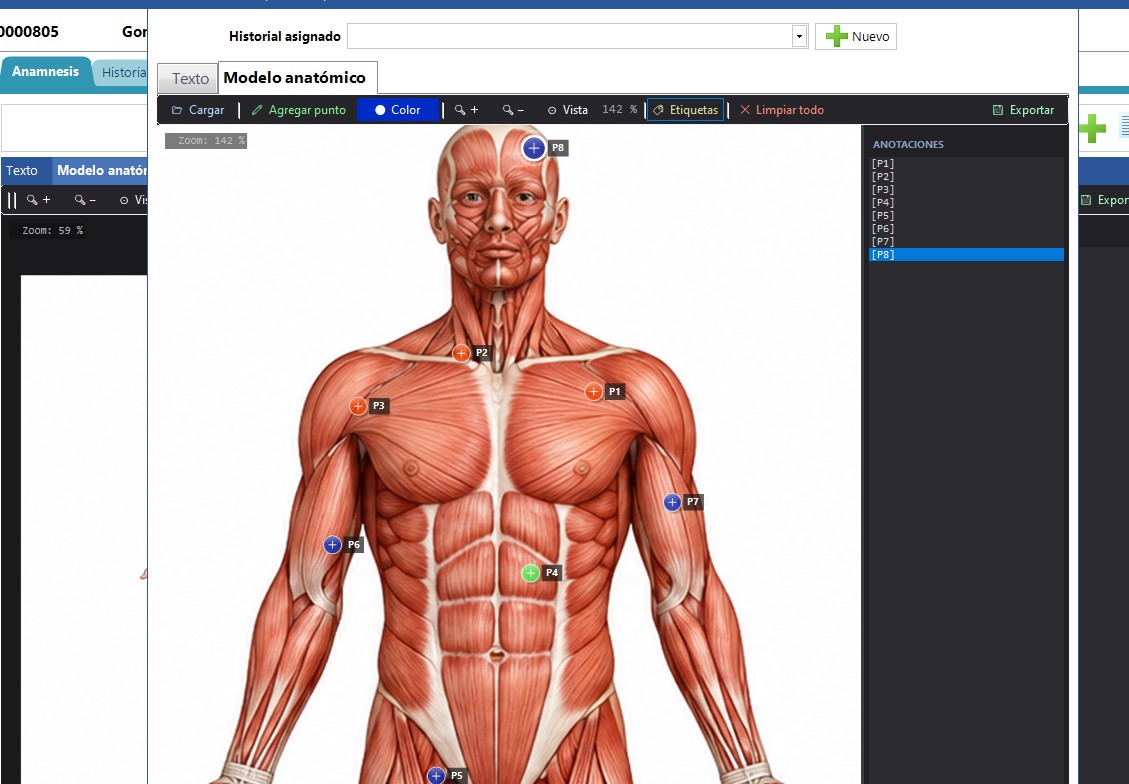Select the blue P7 marker on the arm
Viewport: 1129px width, 784px height.
[x=672, y=503]
